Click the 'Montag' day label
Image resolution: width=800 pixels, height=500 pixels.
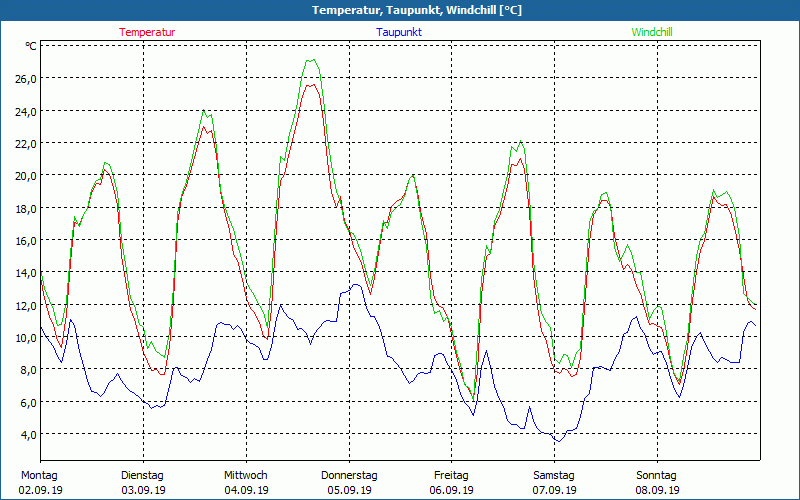[39, 476]
